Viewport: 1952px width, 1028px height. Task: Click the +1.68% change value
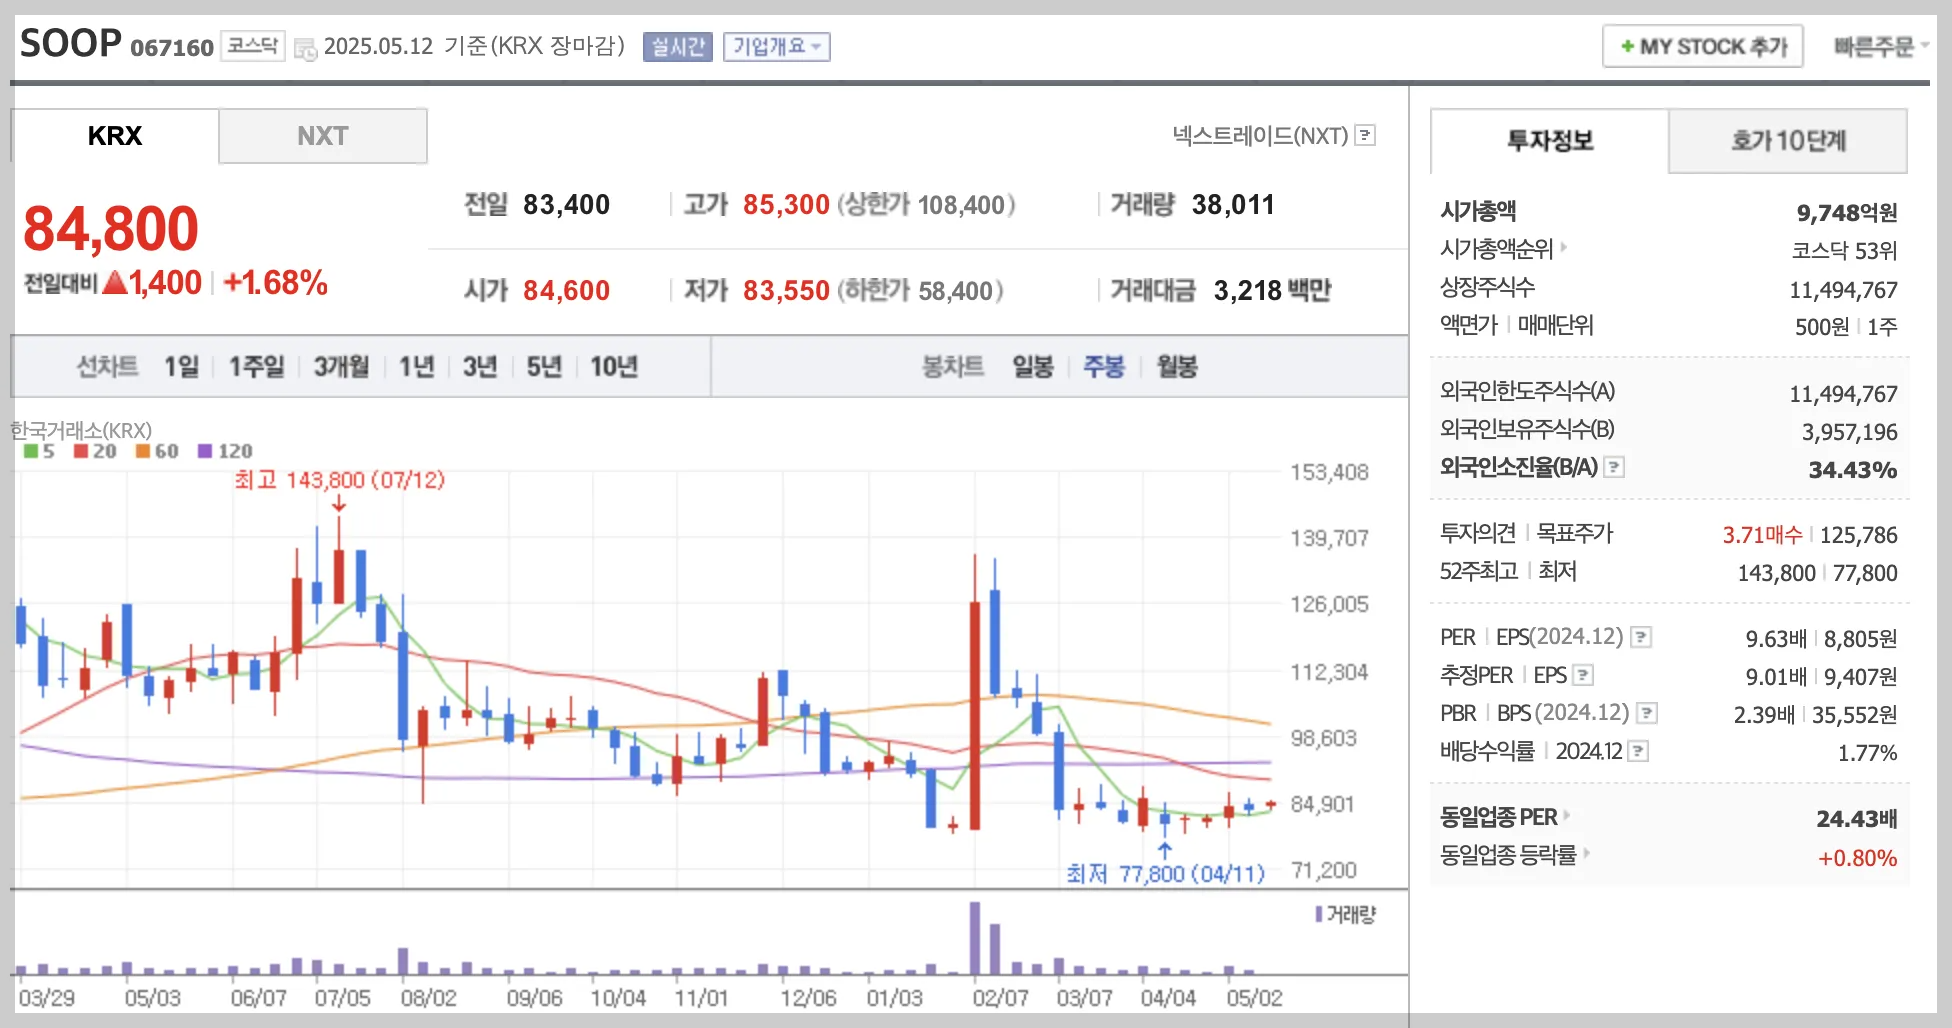coord(276,283)
